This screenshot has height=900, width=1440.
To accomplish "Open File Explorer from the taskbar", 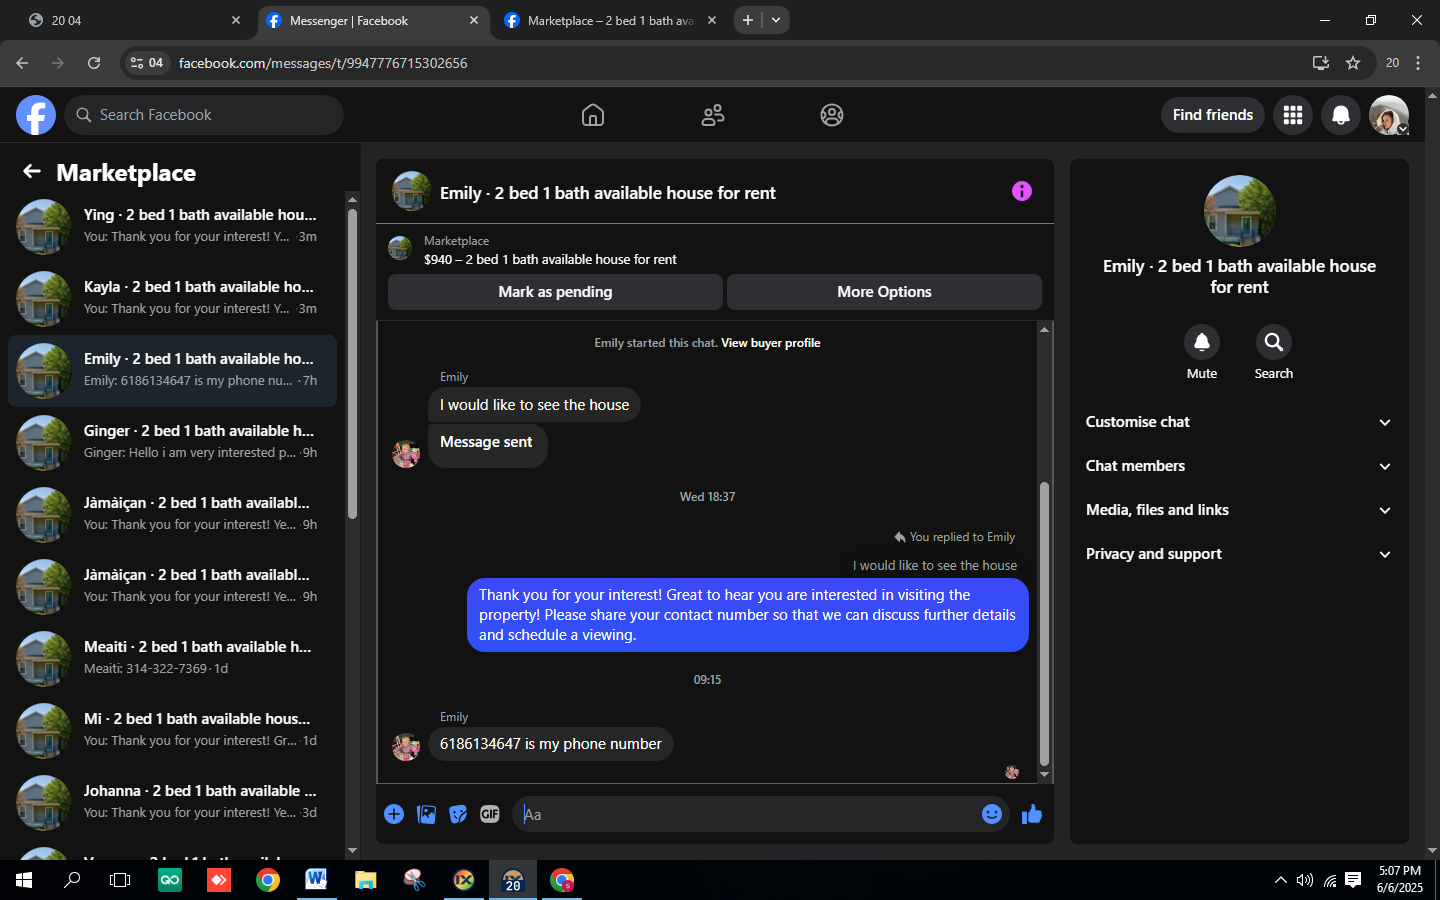I will [365, 880].
